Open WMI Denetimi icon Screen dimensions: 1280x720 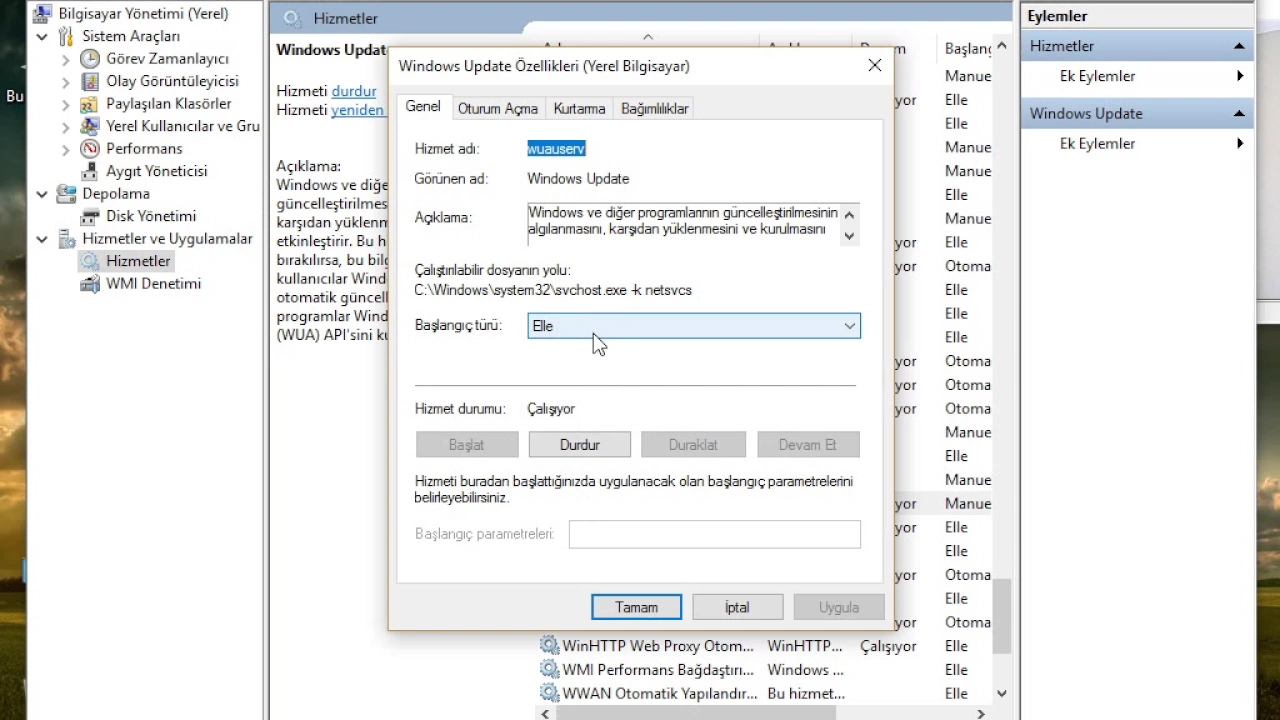(x=90, y=284)
